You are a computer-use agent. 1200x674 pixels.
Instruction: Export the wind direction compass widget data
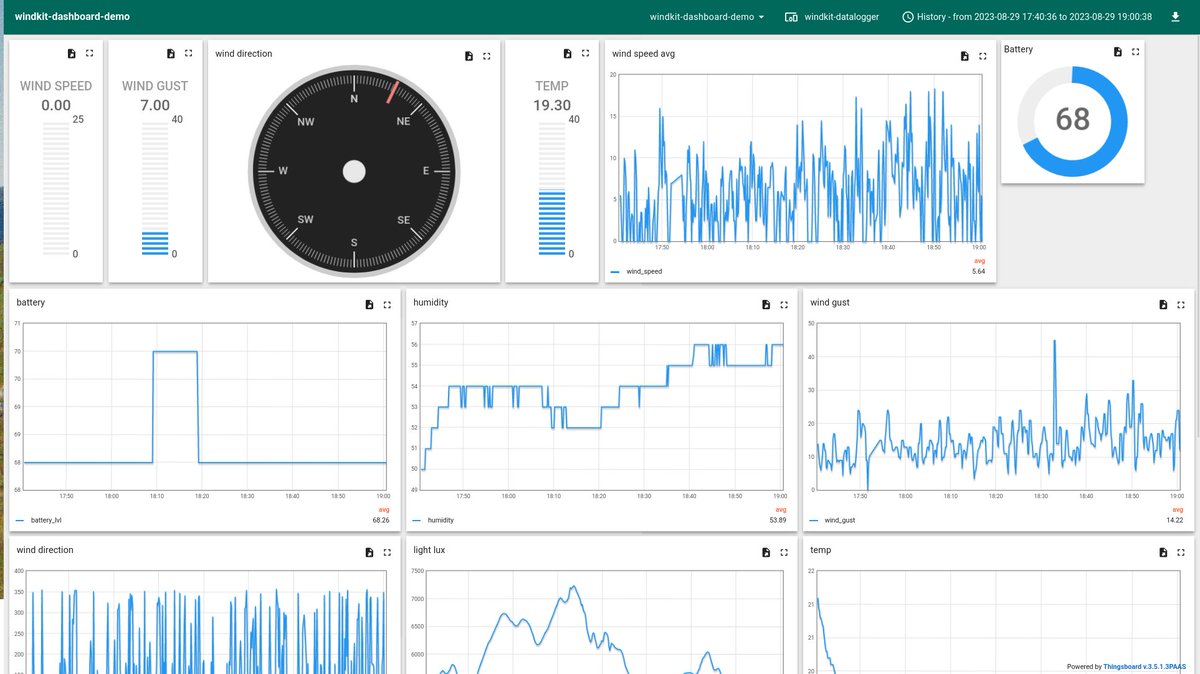[469, 56]
